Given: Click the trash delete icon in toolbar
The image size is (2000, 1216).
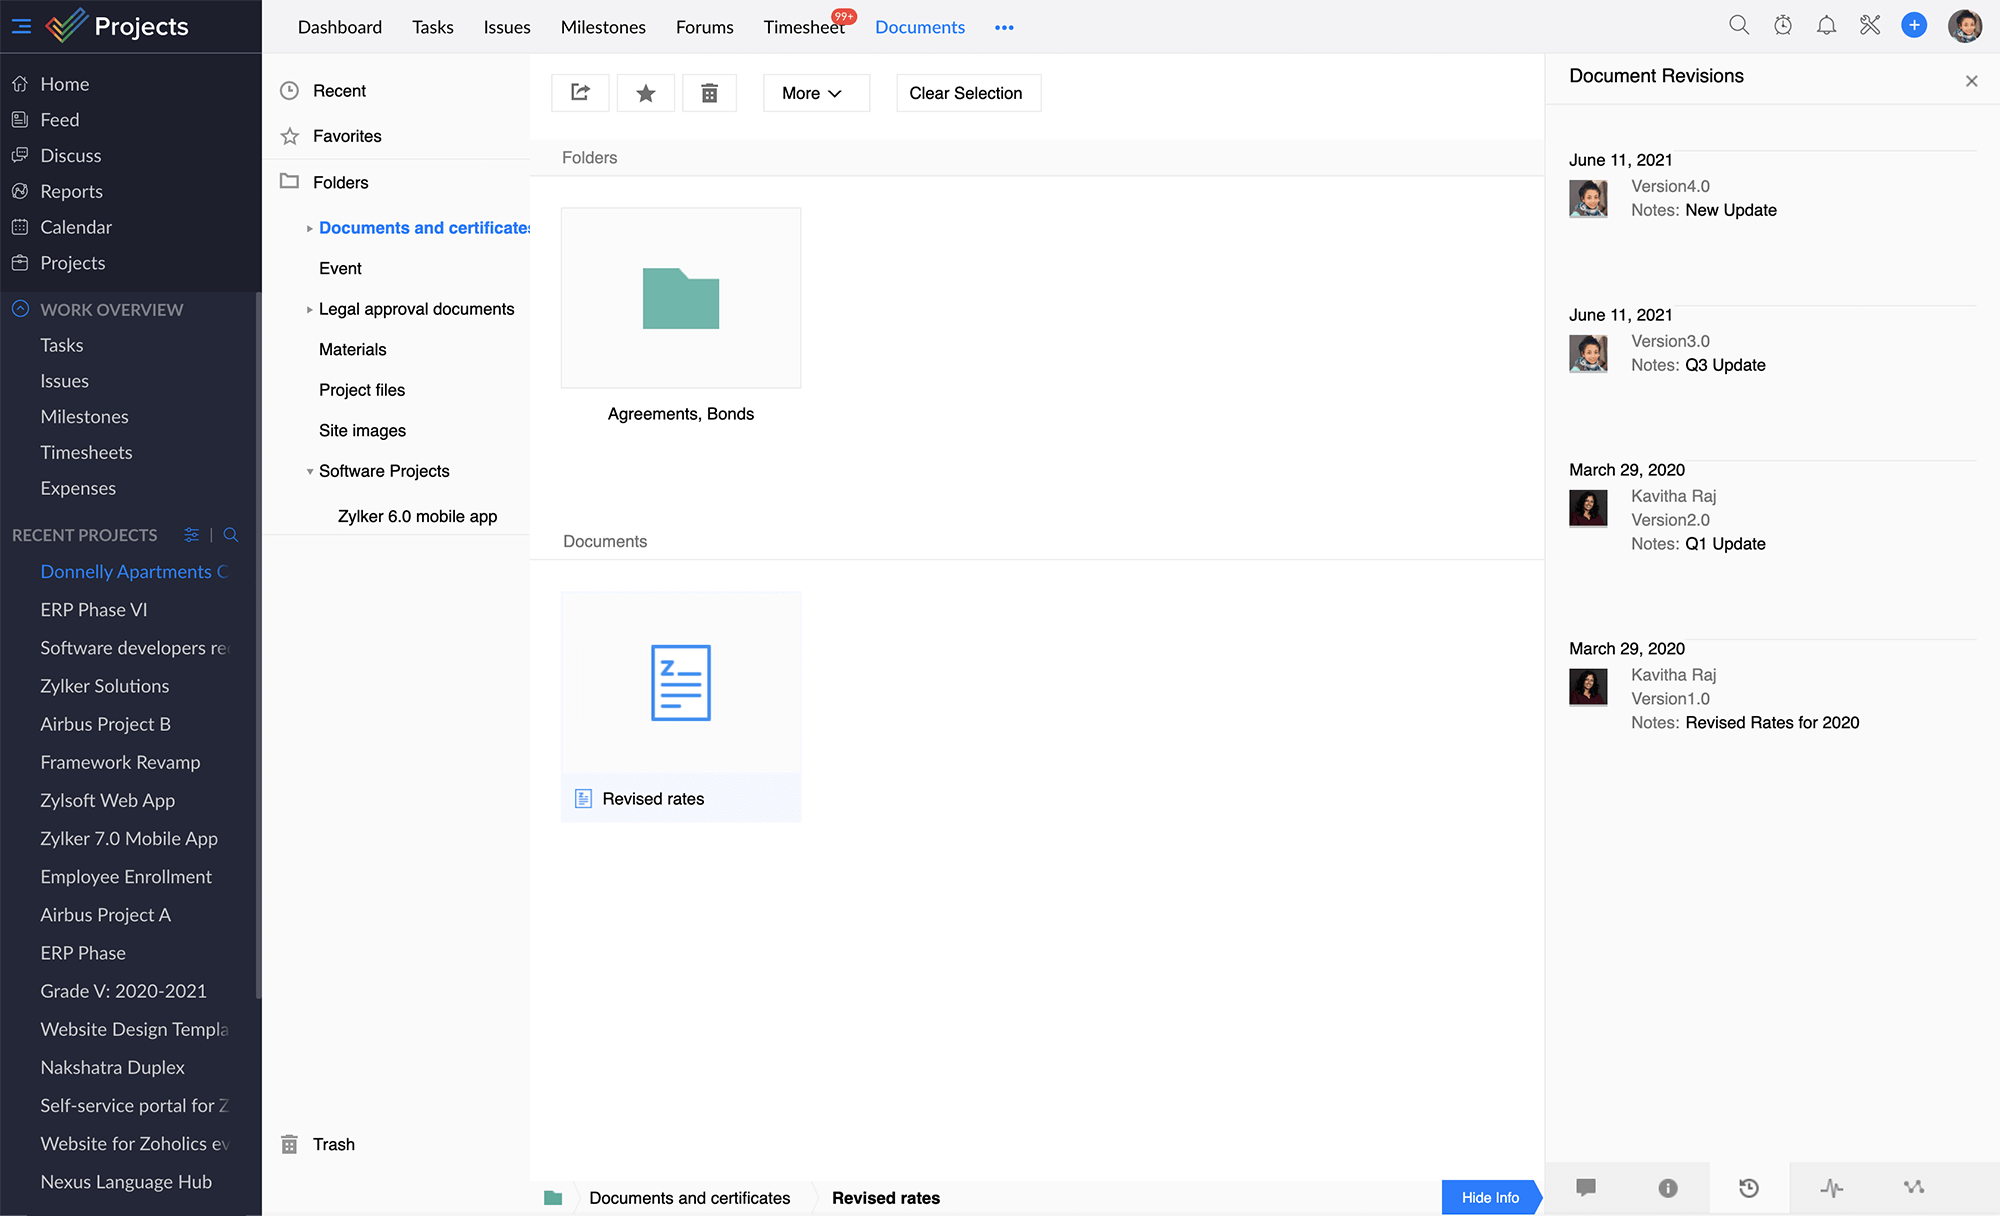Looking at the screenshot, I should pyautogui.click(x=709, y=93).
